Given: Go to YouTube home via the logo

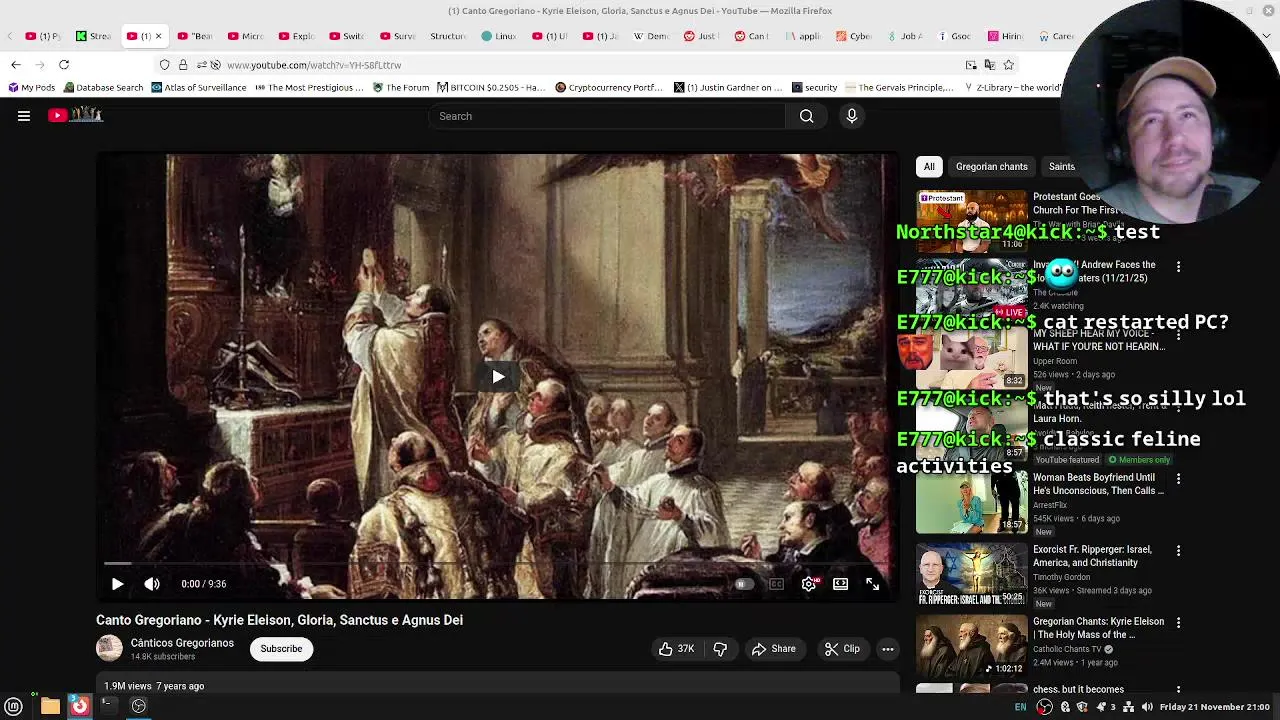Looking at the screenshot, I should 75,115.
